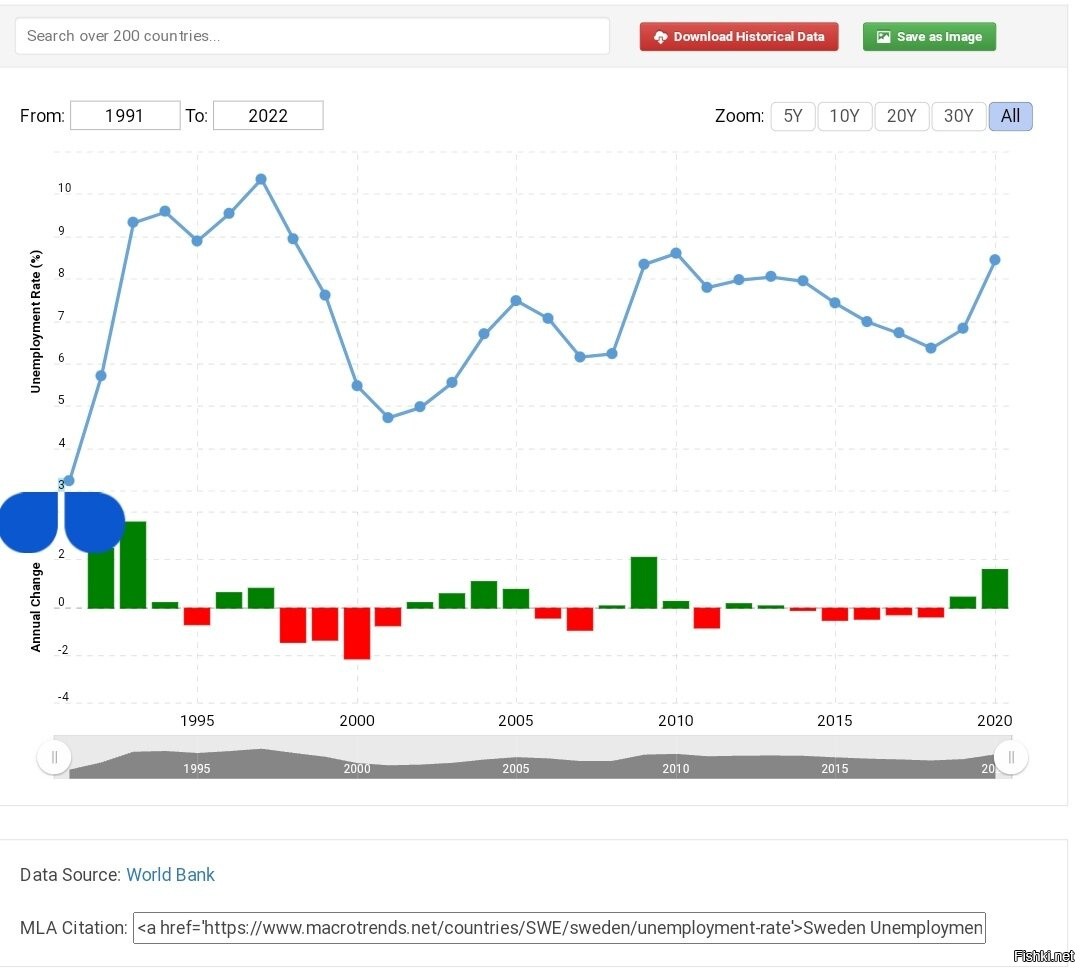This screenshot has width=1080, height=968.
Task: Click the 2009 green annual change bar
Action: (x=644, y=582)
